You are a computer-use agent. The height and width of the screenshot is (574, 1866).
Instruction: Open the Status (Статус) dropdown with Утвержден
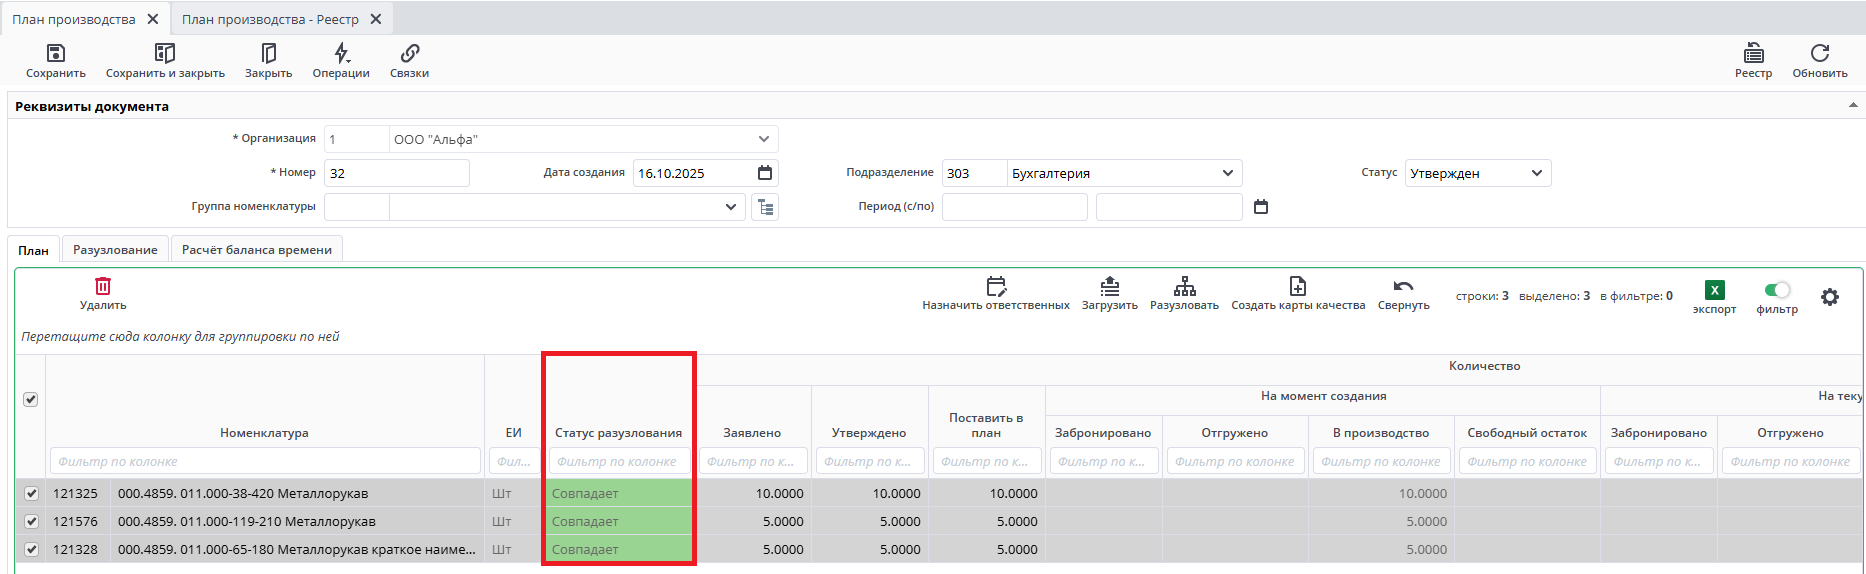1537,173
